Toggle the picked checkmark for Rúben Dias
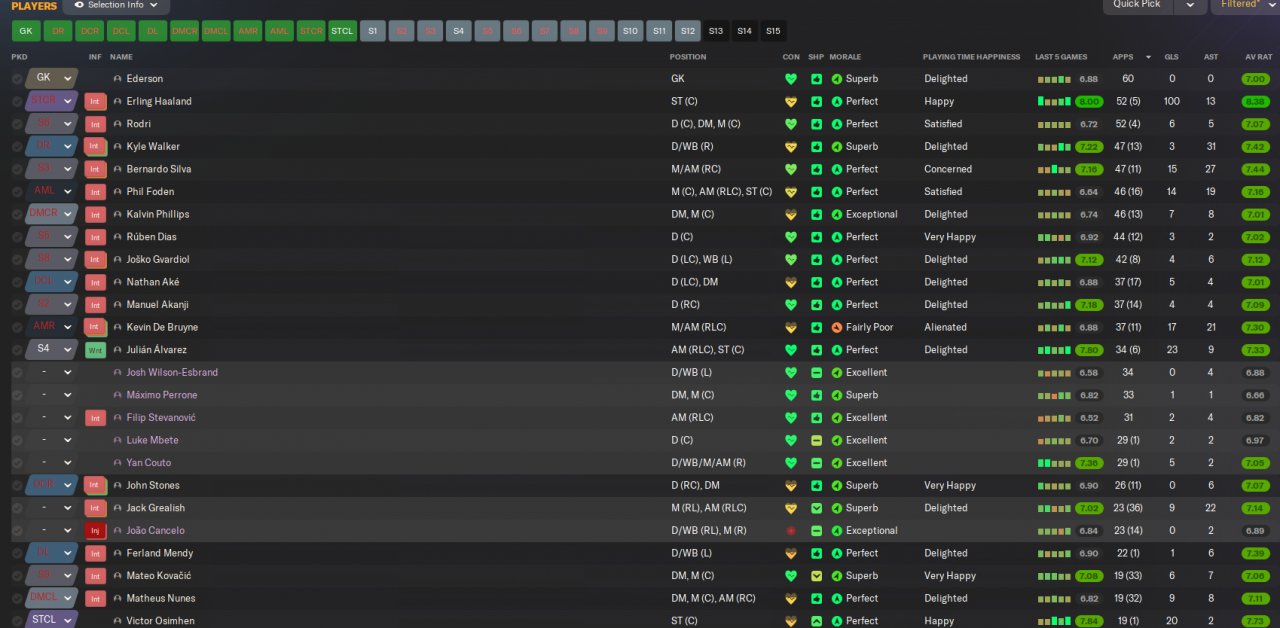Screen dimensions: 1280x628 point(17,237)
